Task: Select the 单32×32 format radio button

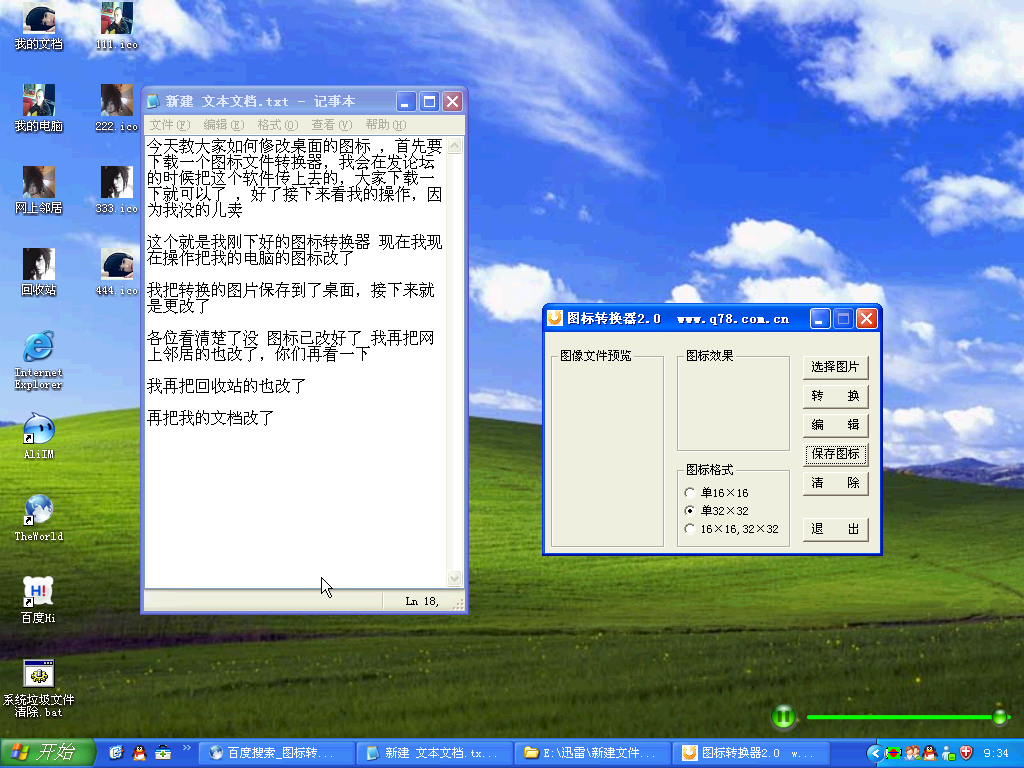Action: (x=690, y=511)
